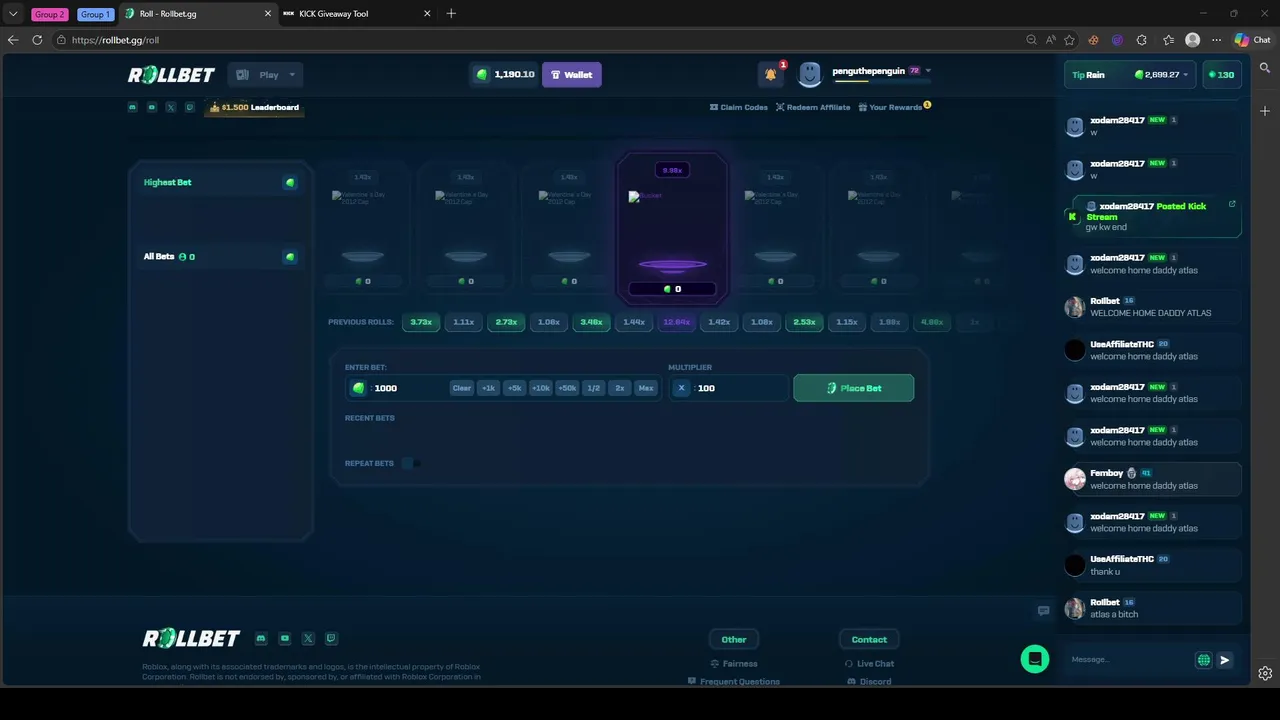Viewport: 1280px width, 720px height.
Task: Toggle the Repeat Bets switch
Action: [411, 463]
